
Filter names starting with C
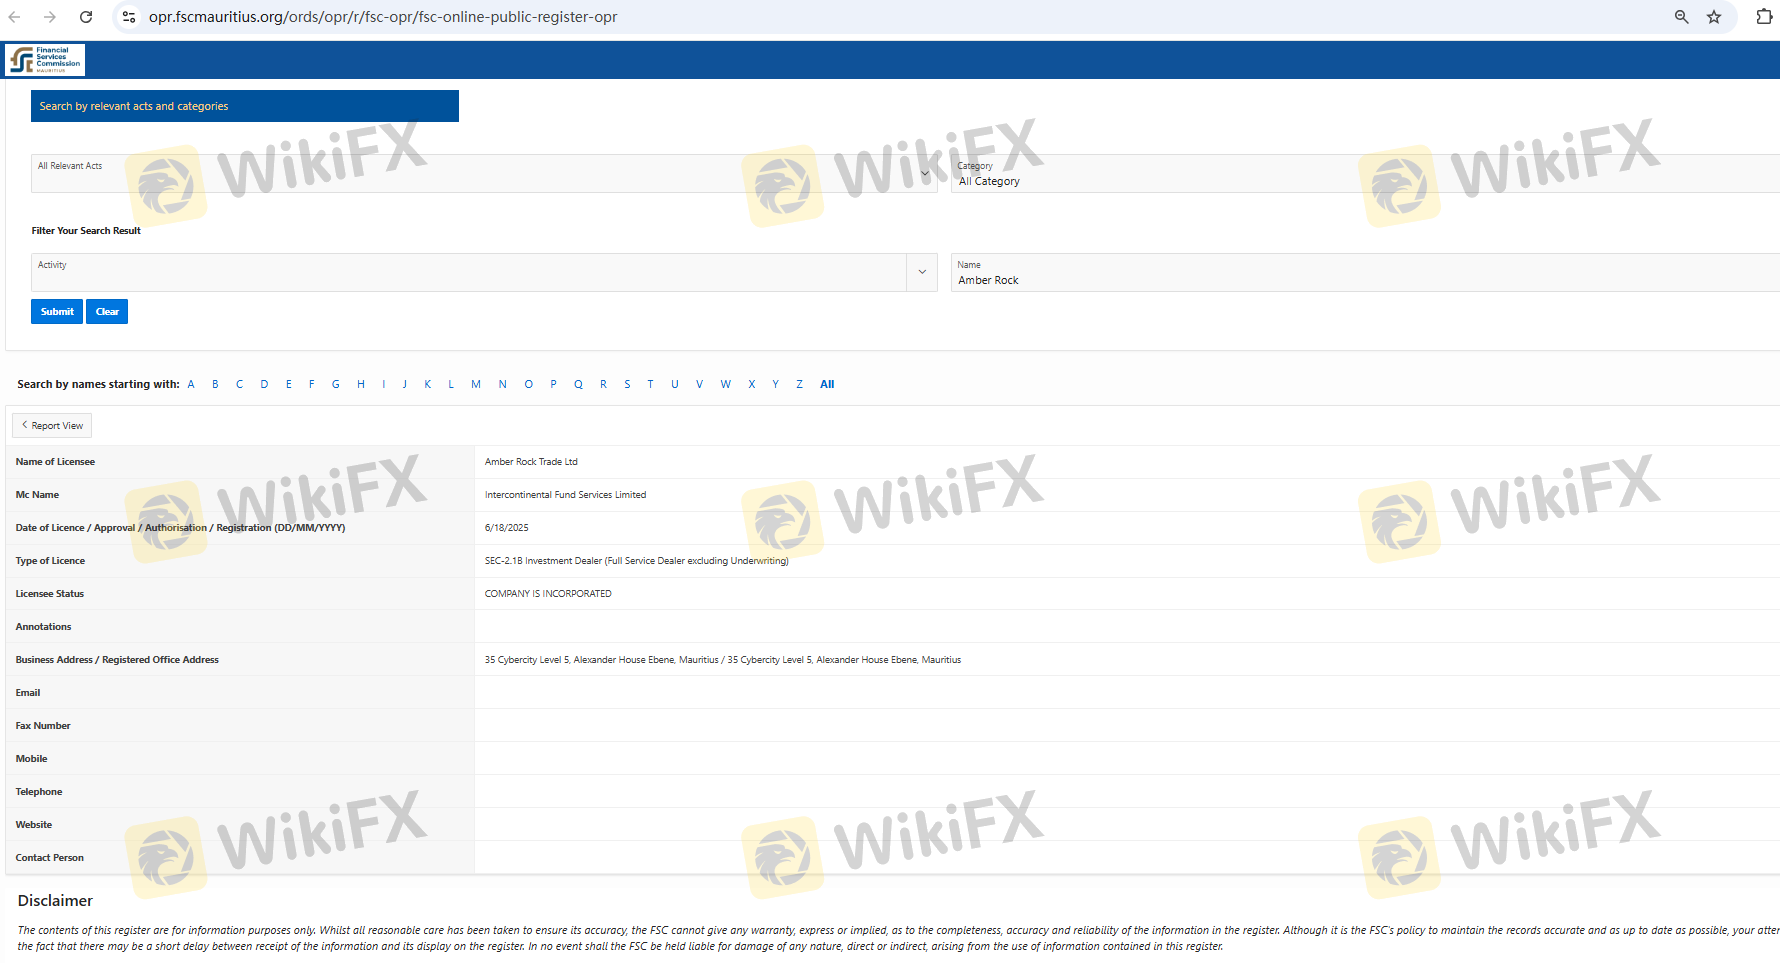240,384
